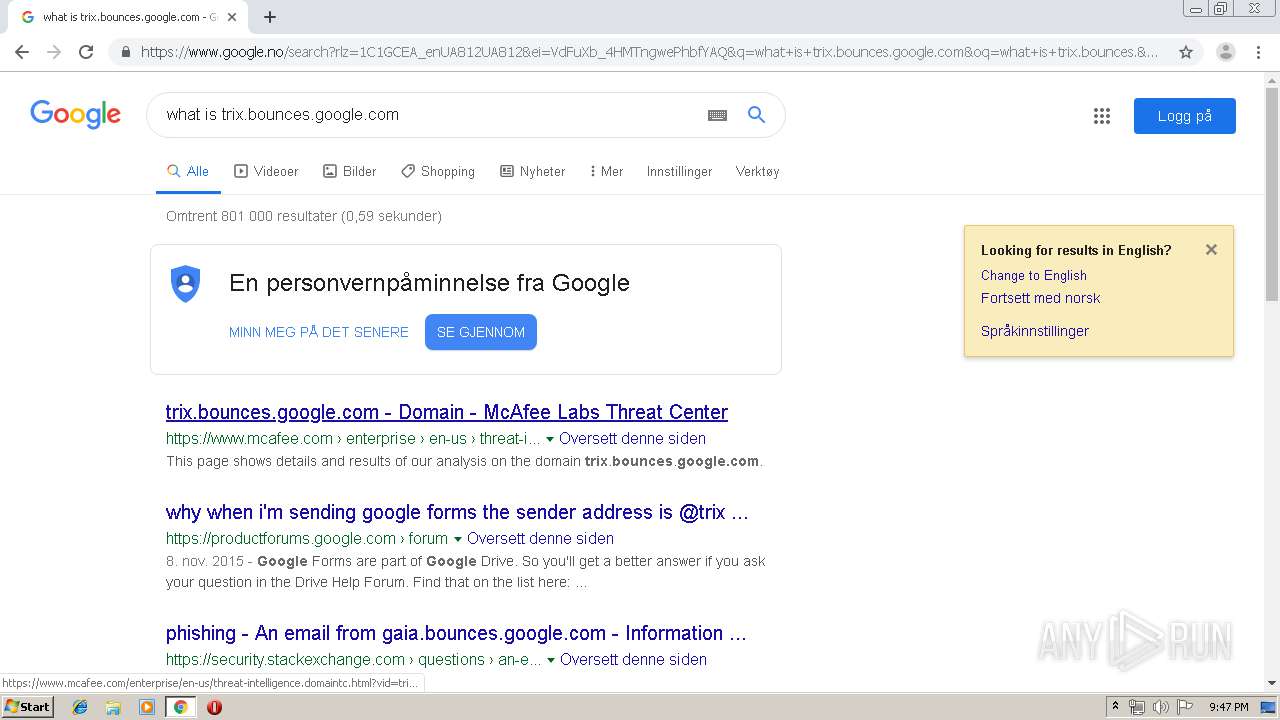Click the privacy shield icon
The height and width of the screenshot is (720, 1280).
(185, 283)
